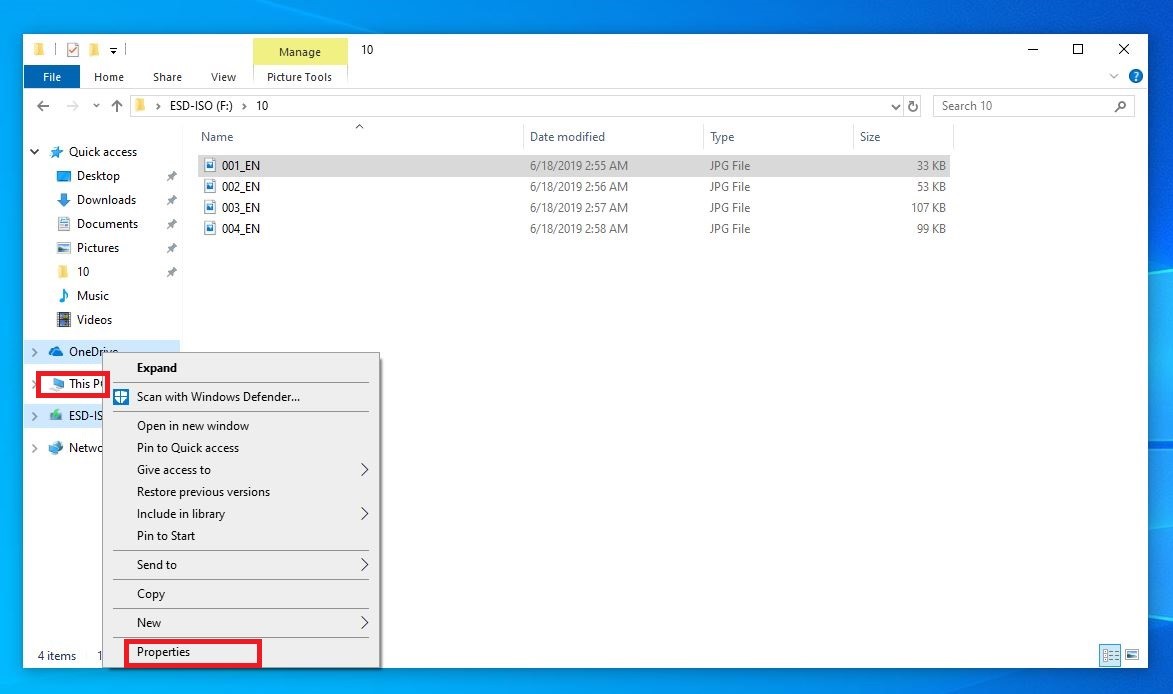
Task: Click the Back navigation arrow
Action: coord(42,106)
